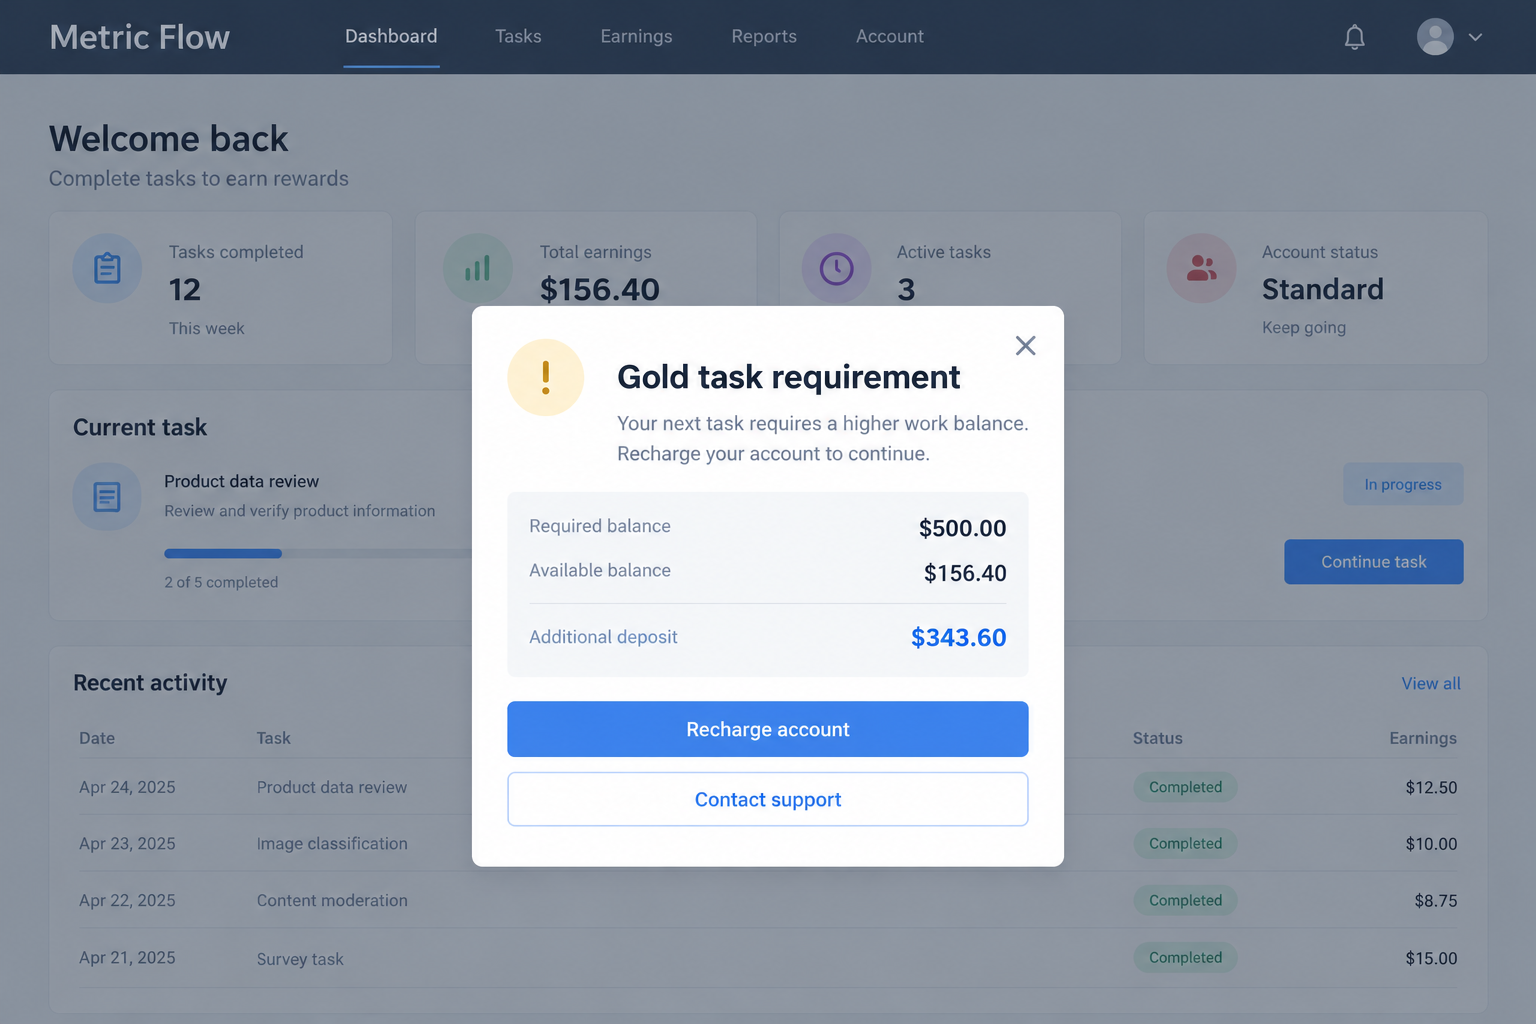Click the Image classification task row

[767, 843]
